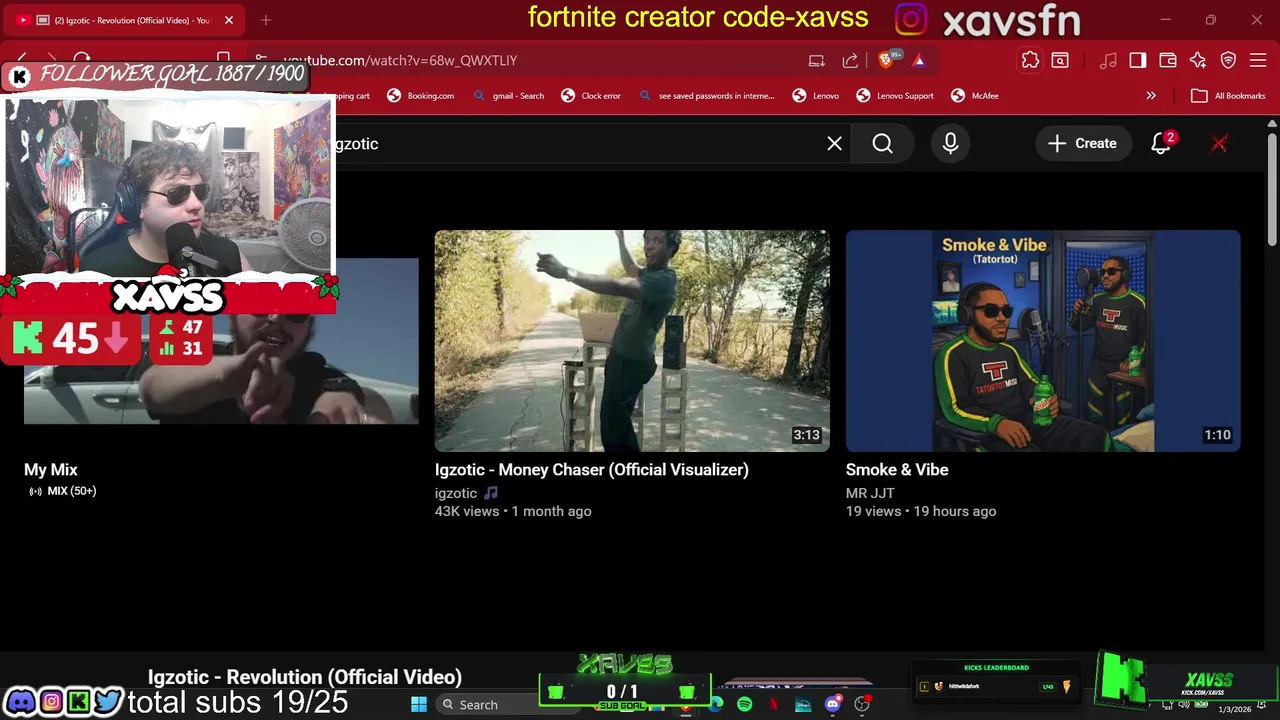1280x720 pixels.
Task: Open the McAfee bookmark
Action: [975, 96]
